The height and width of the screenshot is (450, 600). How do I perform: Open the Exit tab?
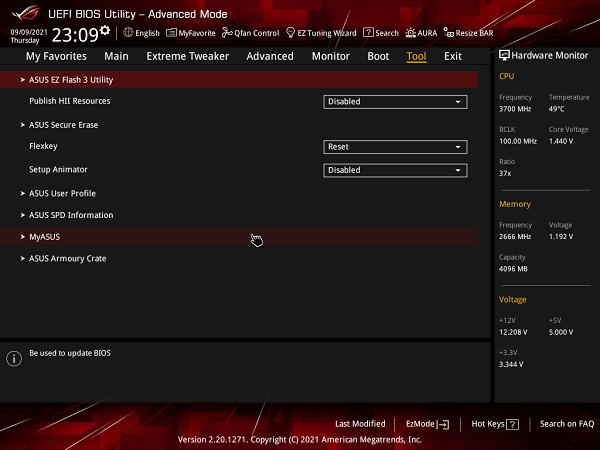point(453,56)
